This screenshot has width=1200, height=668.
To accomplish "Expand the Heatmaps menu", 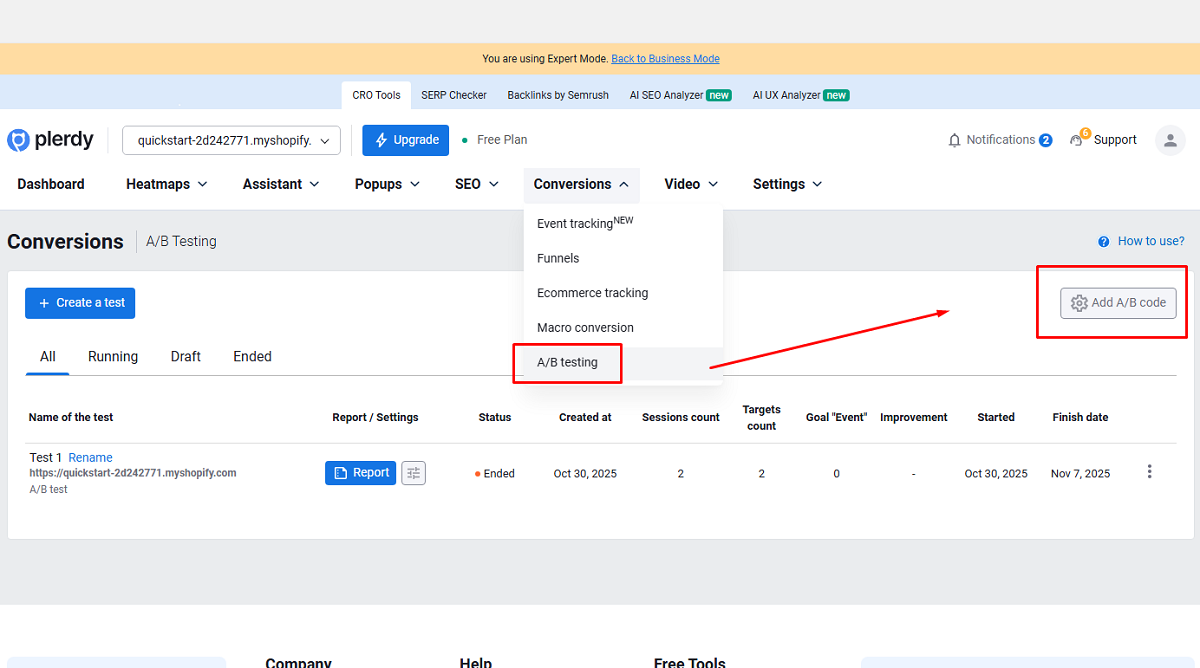I will click(x=166, y=184).
